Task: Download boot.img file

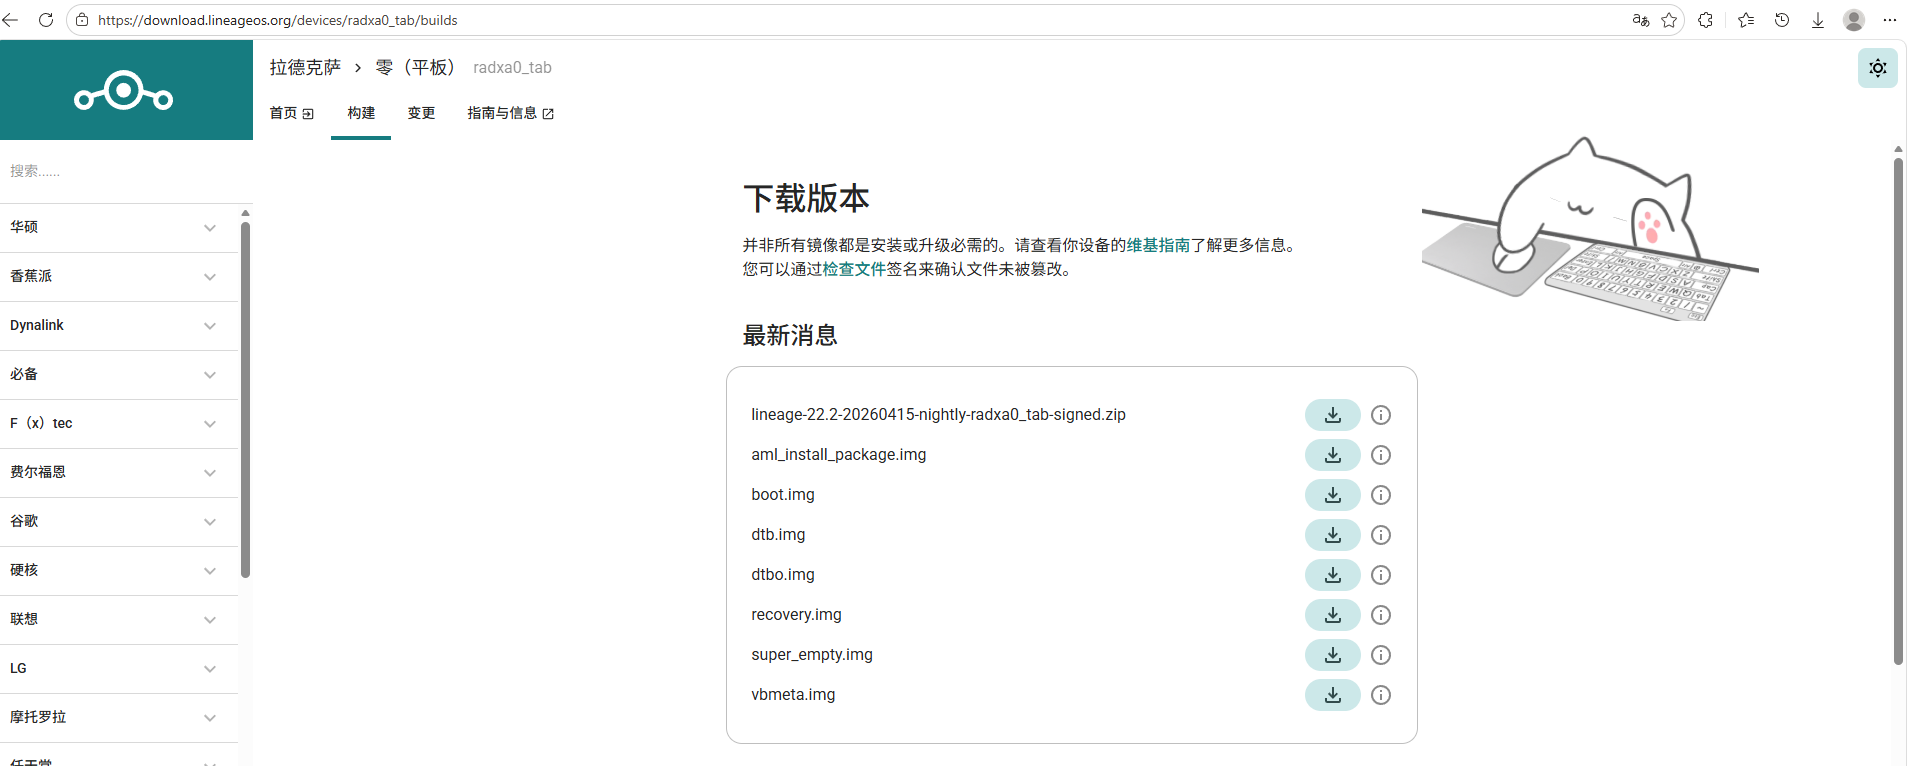Action: pos(1332,495)
